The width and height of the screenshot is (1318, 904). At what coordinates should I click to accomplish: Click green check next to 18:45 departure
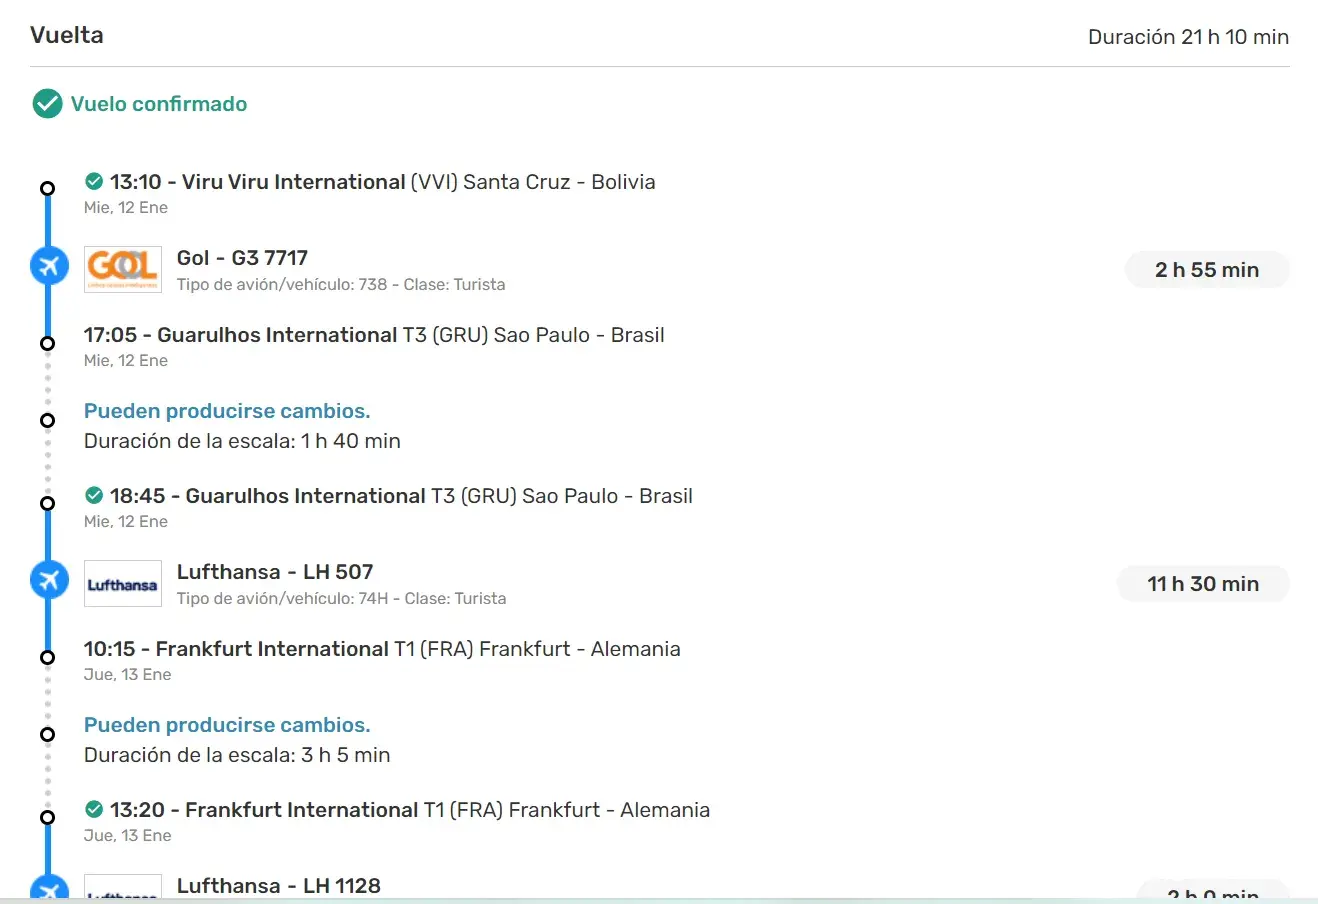[x=94, y=496]
